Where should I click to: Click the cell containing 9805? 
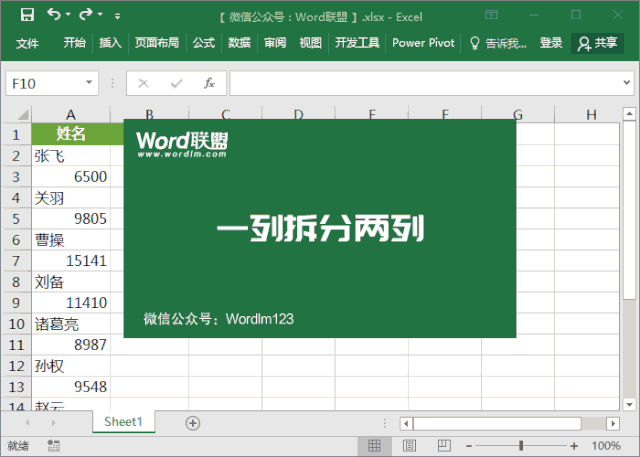click(71, 218)
